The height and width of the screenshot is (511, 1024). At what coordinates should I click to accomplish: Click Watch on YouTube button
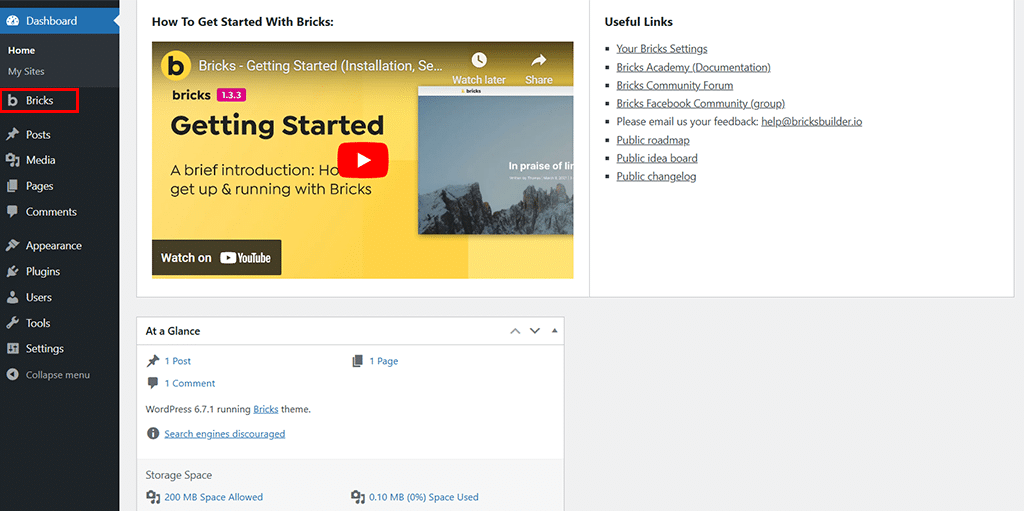click(x=216, y=257)
